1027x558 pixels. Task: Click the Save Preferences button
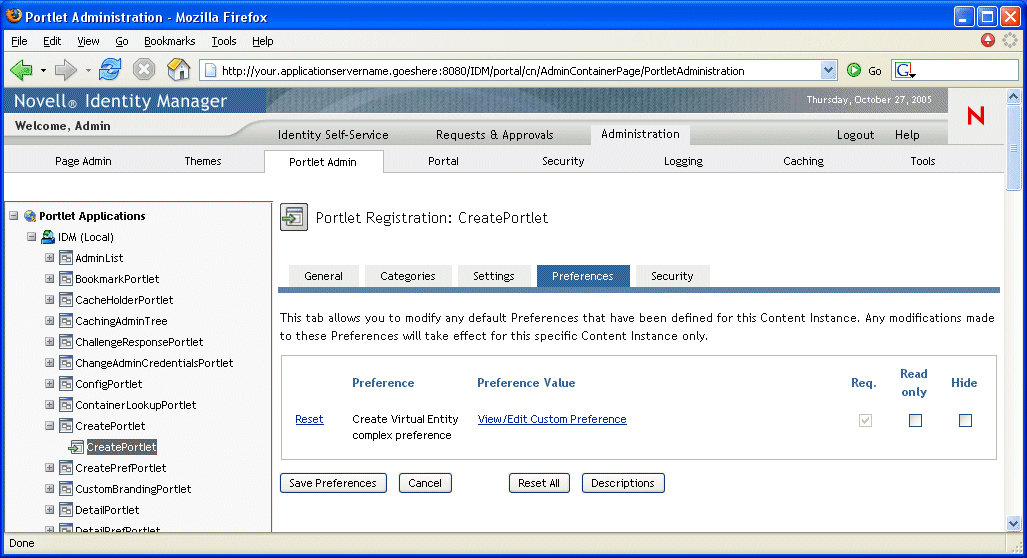[x=333, y=483]
